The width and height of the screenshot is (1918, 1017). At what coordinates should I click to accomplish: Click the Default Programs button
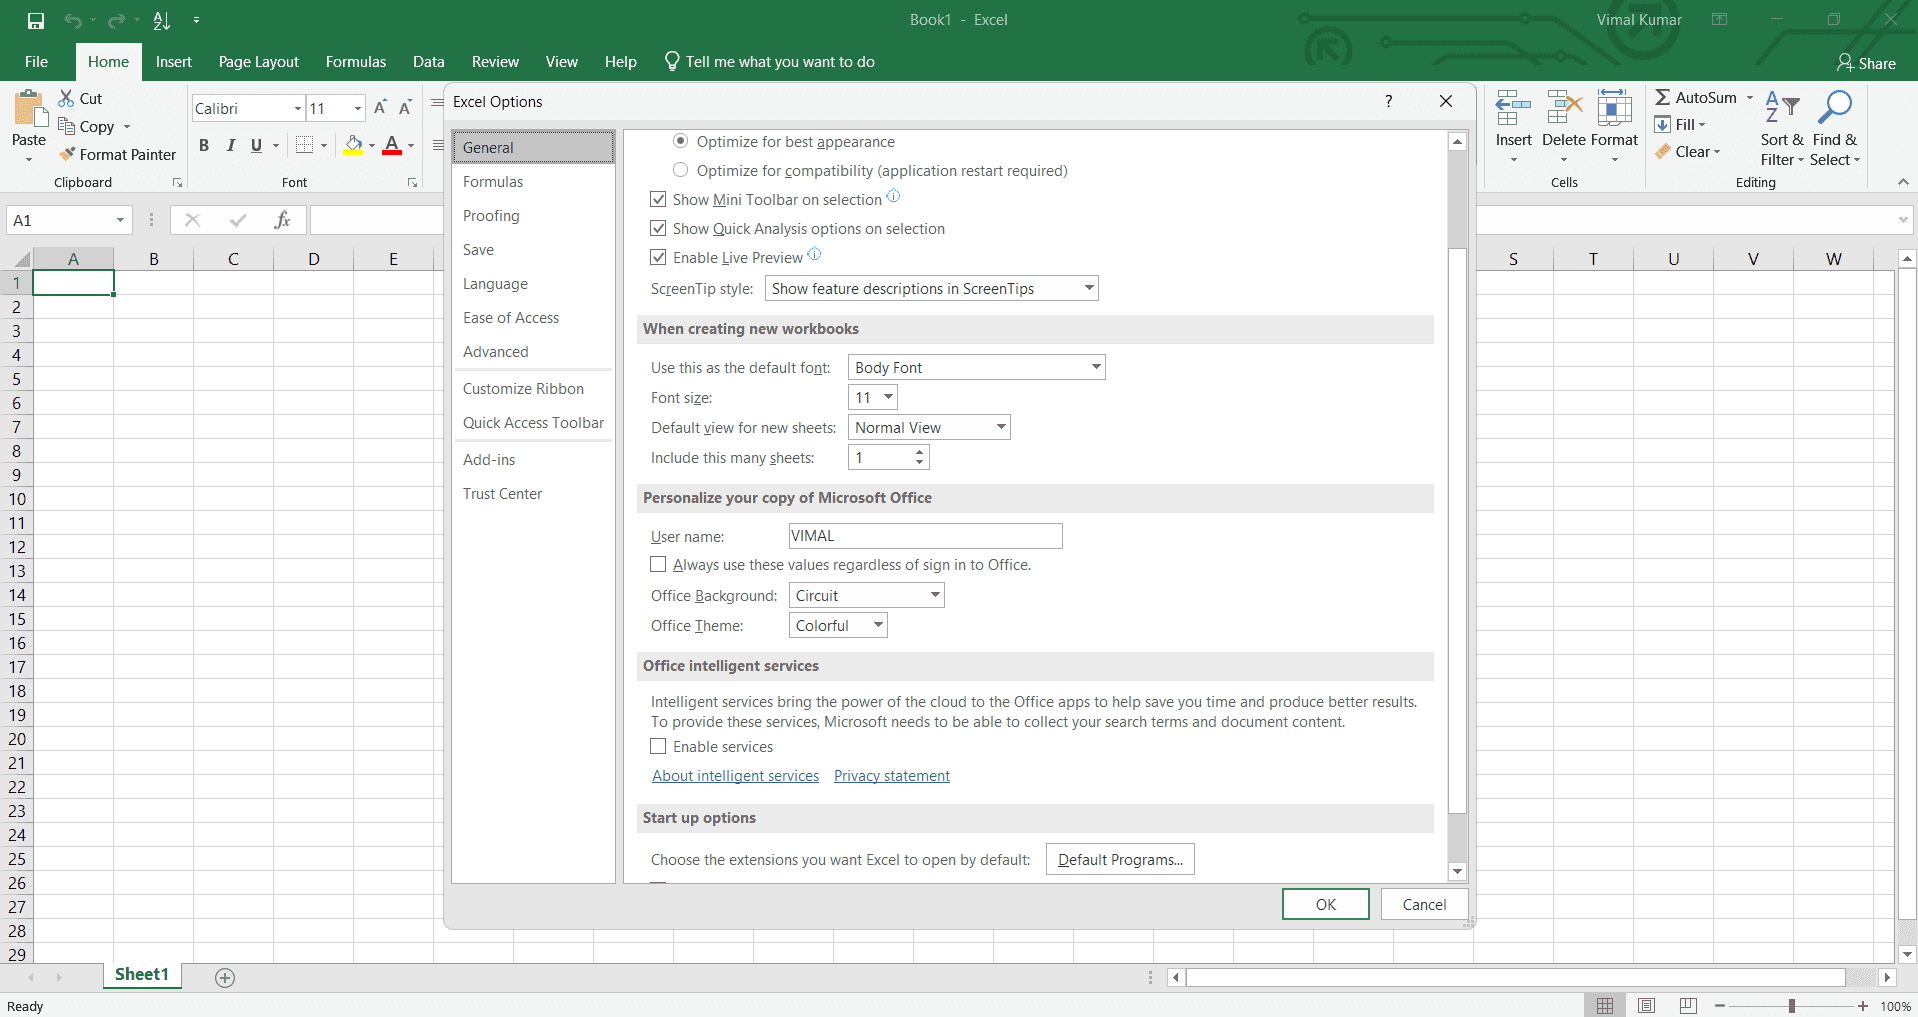point(1119,859)
